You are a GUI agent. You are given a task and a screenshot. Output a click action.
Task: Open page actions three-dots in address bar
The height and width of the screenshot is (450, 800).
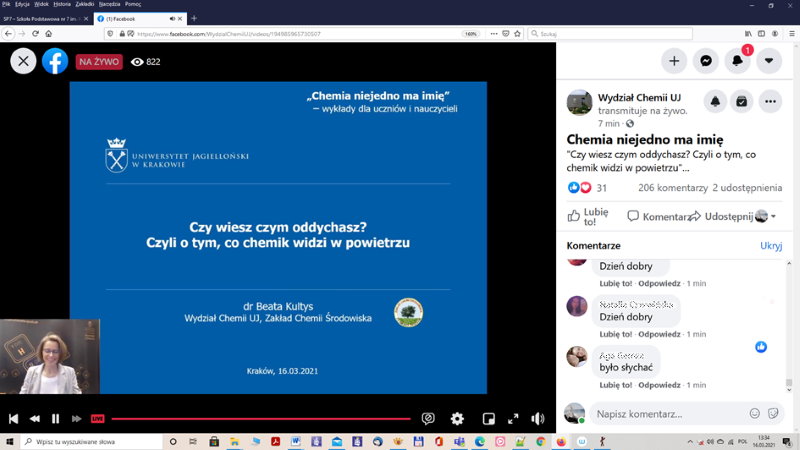[494, 34]
